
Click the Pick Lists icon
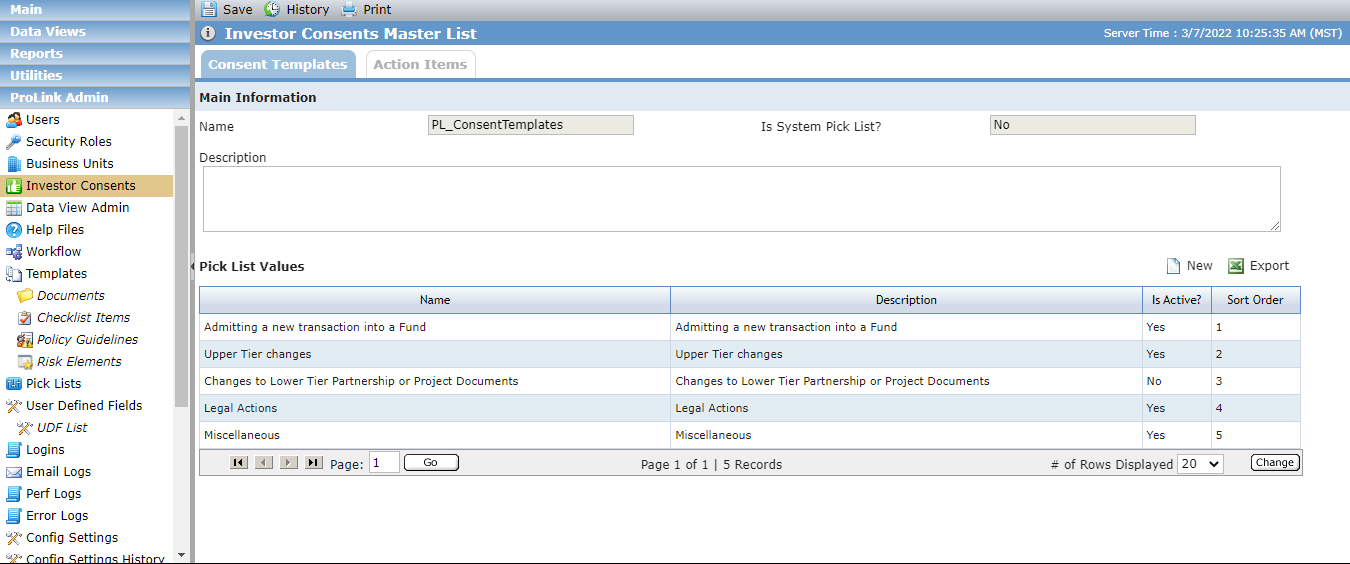(x=14, y=384)
